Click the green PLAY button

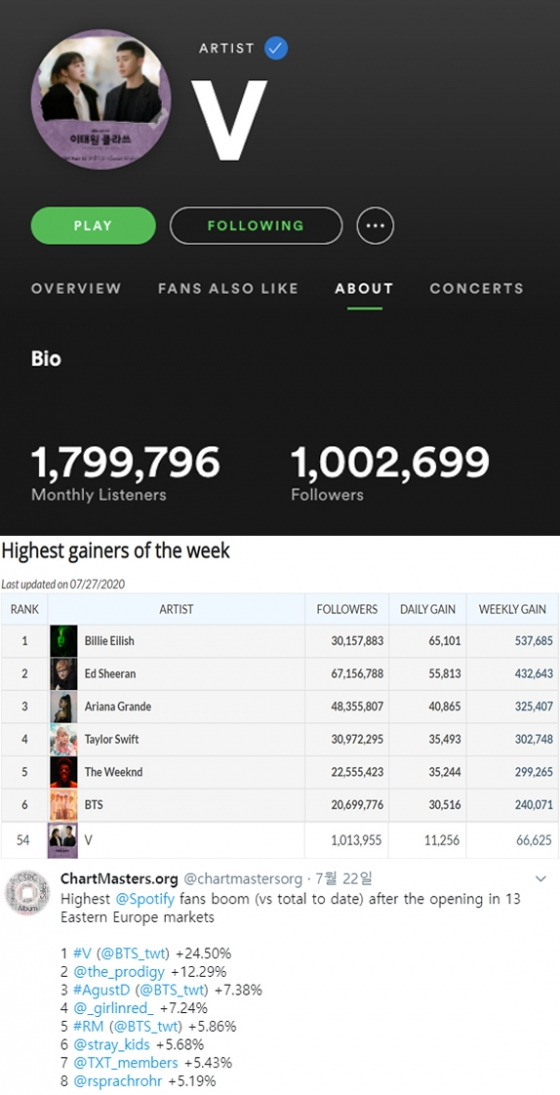point(93,226)
